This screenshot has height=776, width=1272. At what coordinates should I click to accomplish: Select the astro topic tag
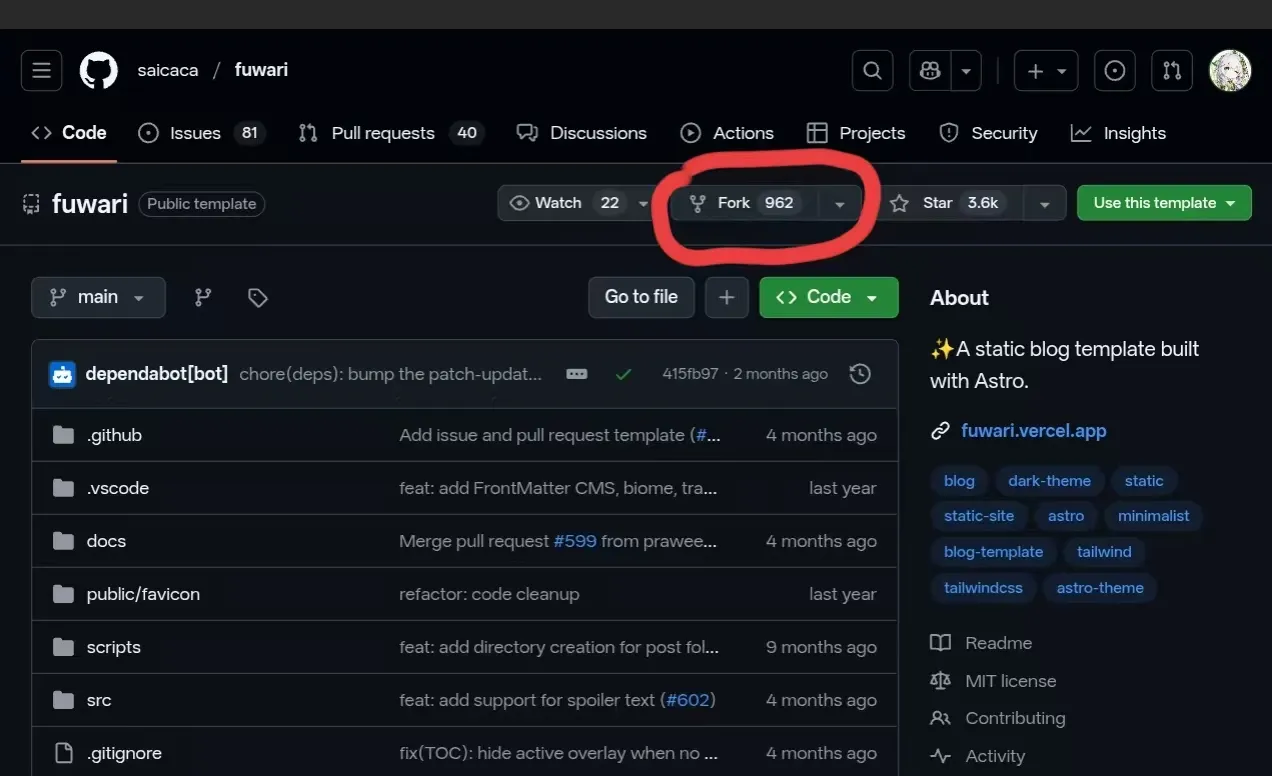pos(1066,516)
